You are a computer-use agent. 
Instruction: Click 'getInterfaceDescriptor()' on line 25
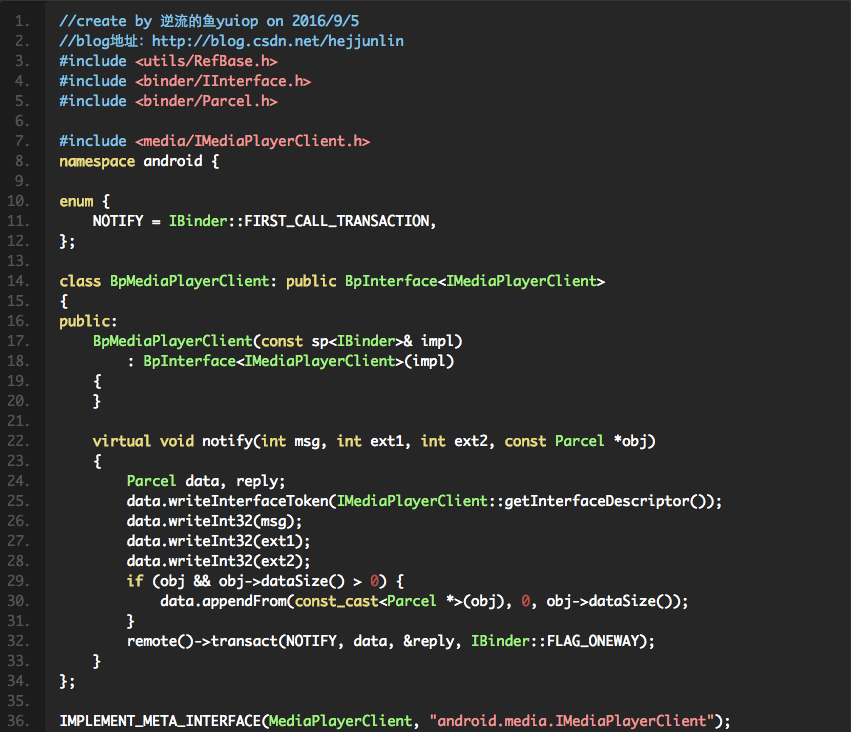pyautogui.click(x=605, y=501)
